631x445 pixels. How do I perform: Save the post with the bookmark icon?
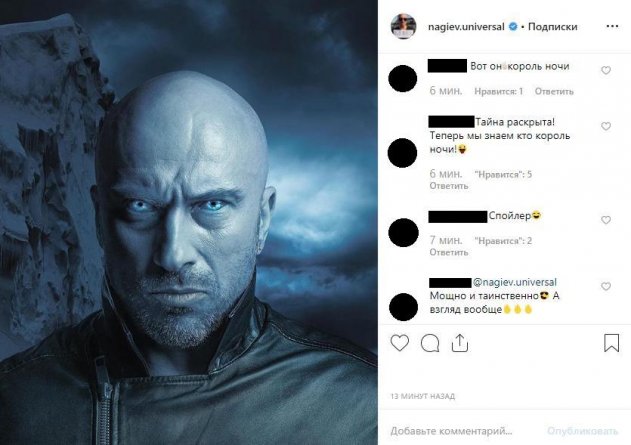(x=611, y=344)
